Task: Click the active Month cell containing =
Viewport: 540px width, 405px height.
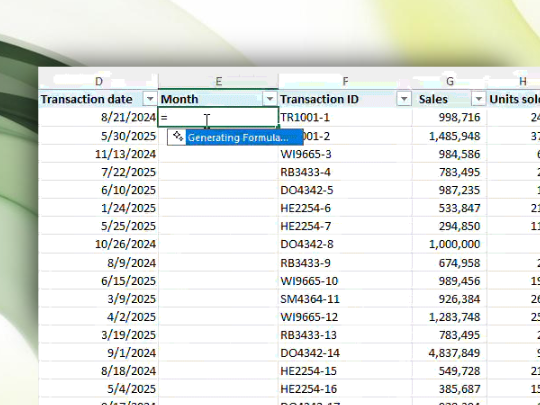Action: (x=218, y=117)
